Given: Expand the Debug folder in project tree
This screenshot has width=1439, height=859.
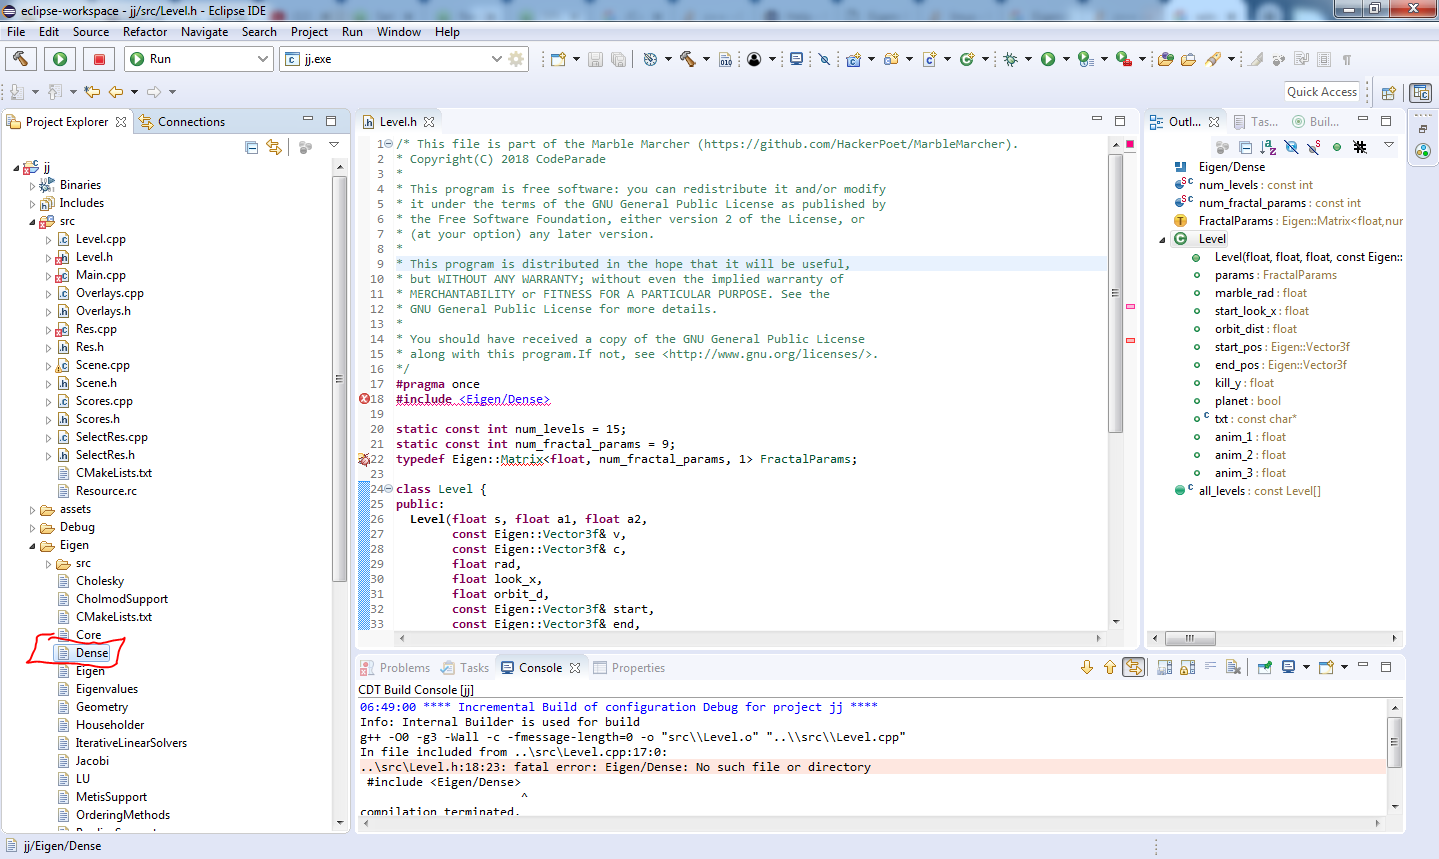Looking at the screenshot, I should click(32, 528).
